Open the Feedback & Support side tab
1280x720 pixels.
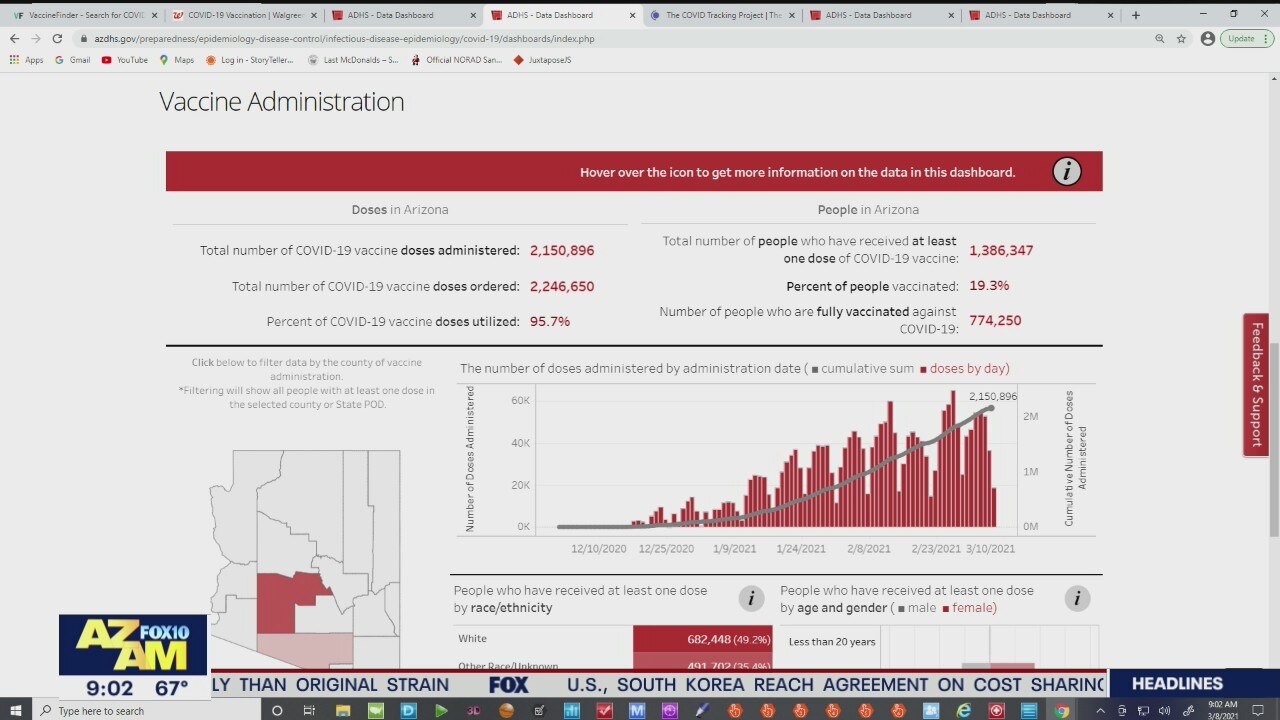[x=1256, y=385]
